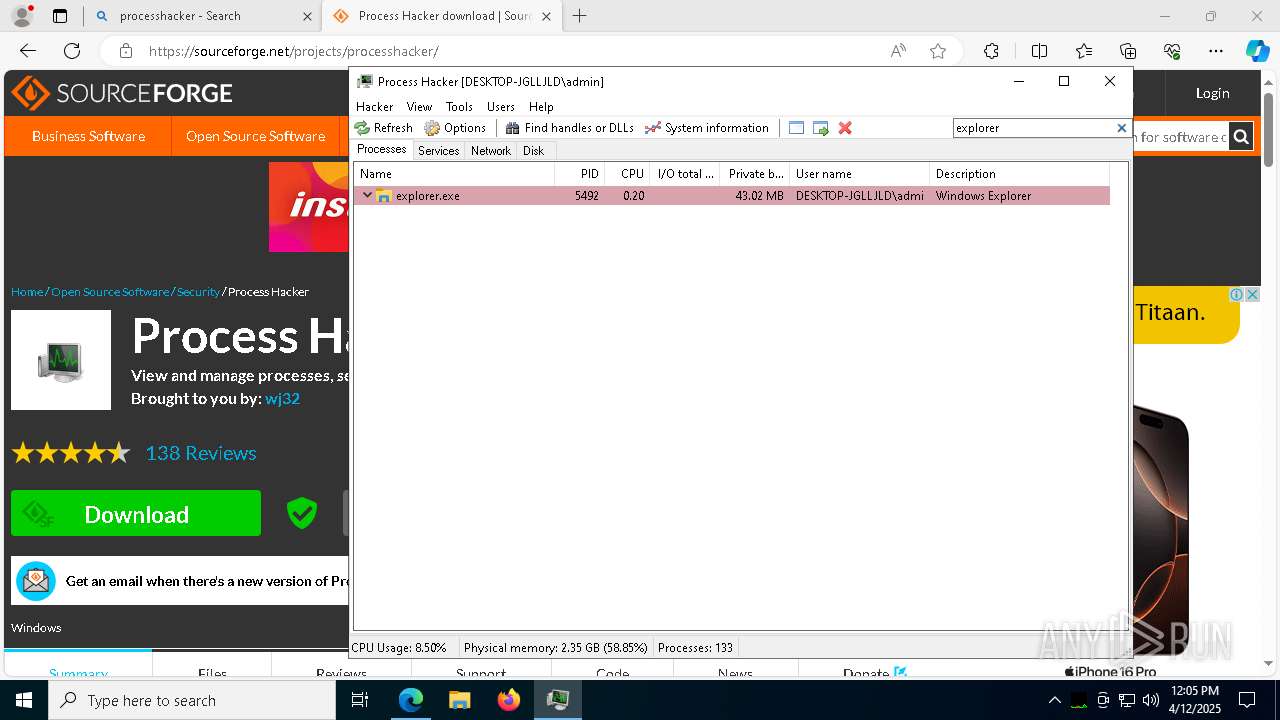This screenshot has height=720, width=1280.
Task: Open System information window
Action: click(x=707, y=128)
